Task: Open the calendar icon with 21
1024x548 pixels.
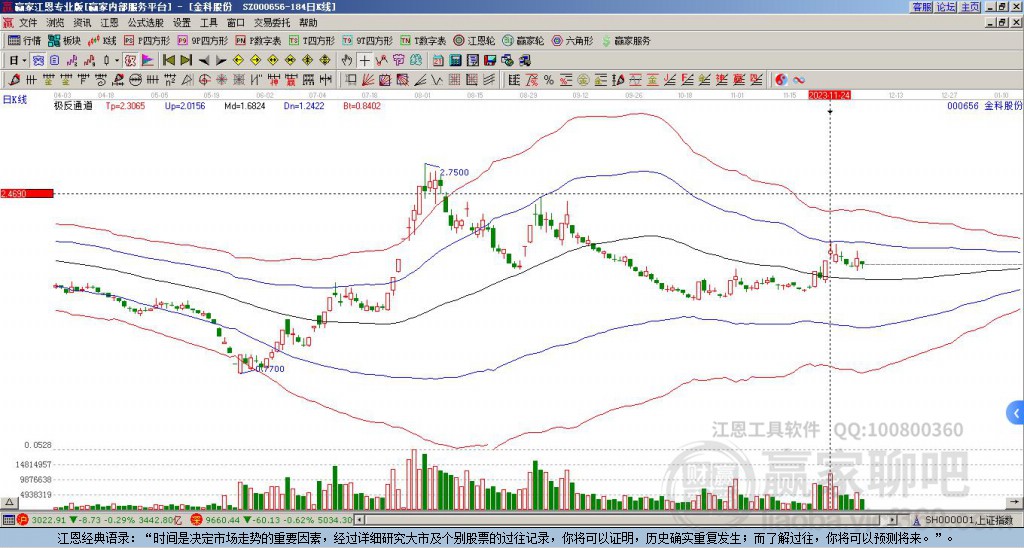Action: click(x=438, y=60)
